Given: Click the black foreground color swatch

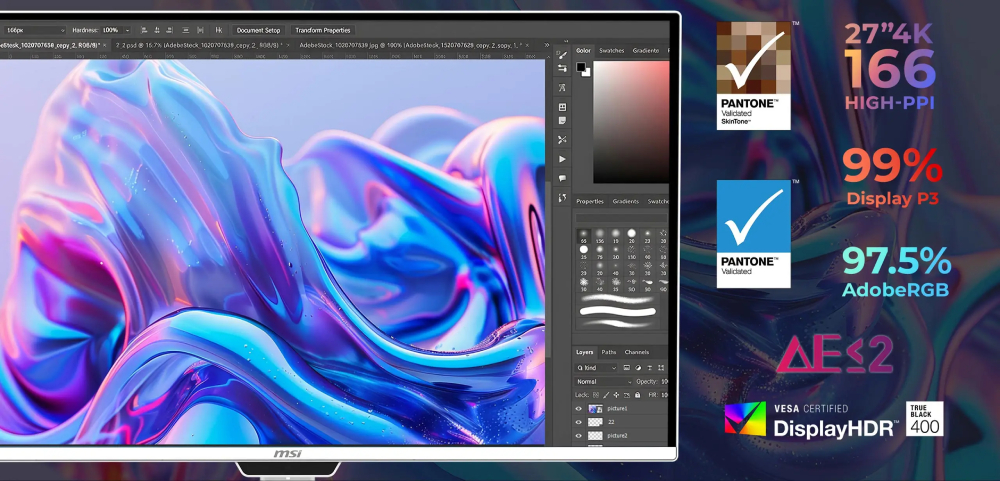Looking at the screenshot, I should click(580, 66).
